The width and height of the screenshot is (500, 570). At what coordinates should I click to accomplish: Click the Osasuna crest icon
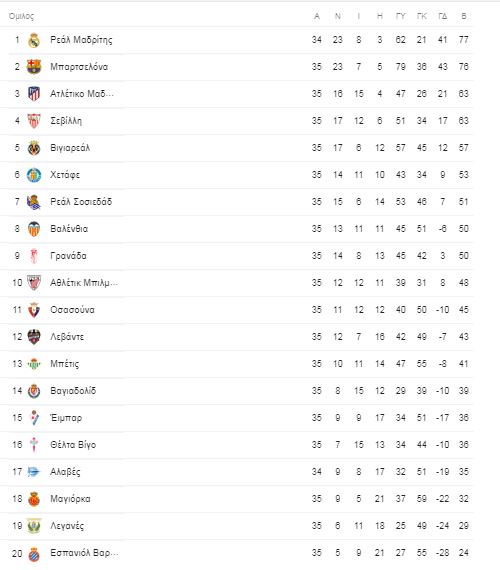point(34,310)
